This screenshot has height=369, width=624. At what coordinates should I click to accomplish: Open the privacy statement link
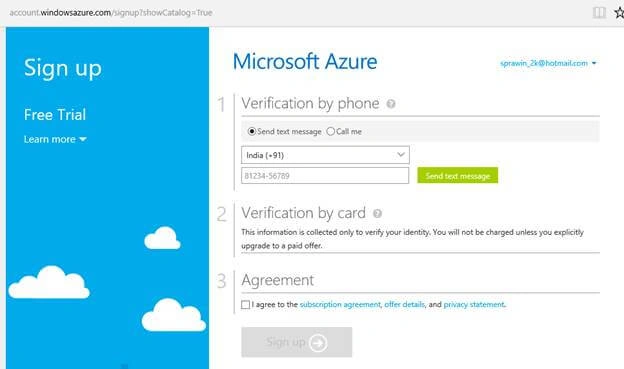point(474,305)
